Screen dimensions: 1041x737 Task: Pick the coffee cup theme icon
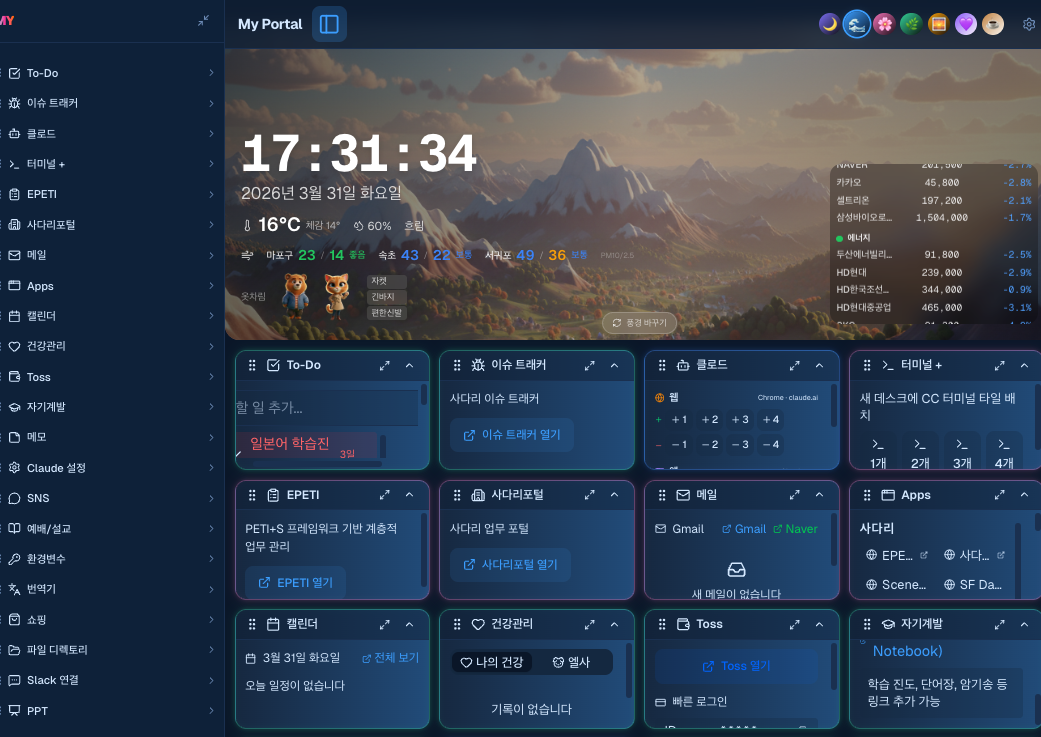pyautogui.click(x=992, y=24)
